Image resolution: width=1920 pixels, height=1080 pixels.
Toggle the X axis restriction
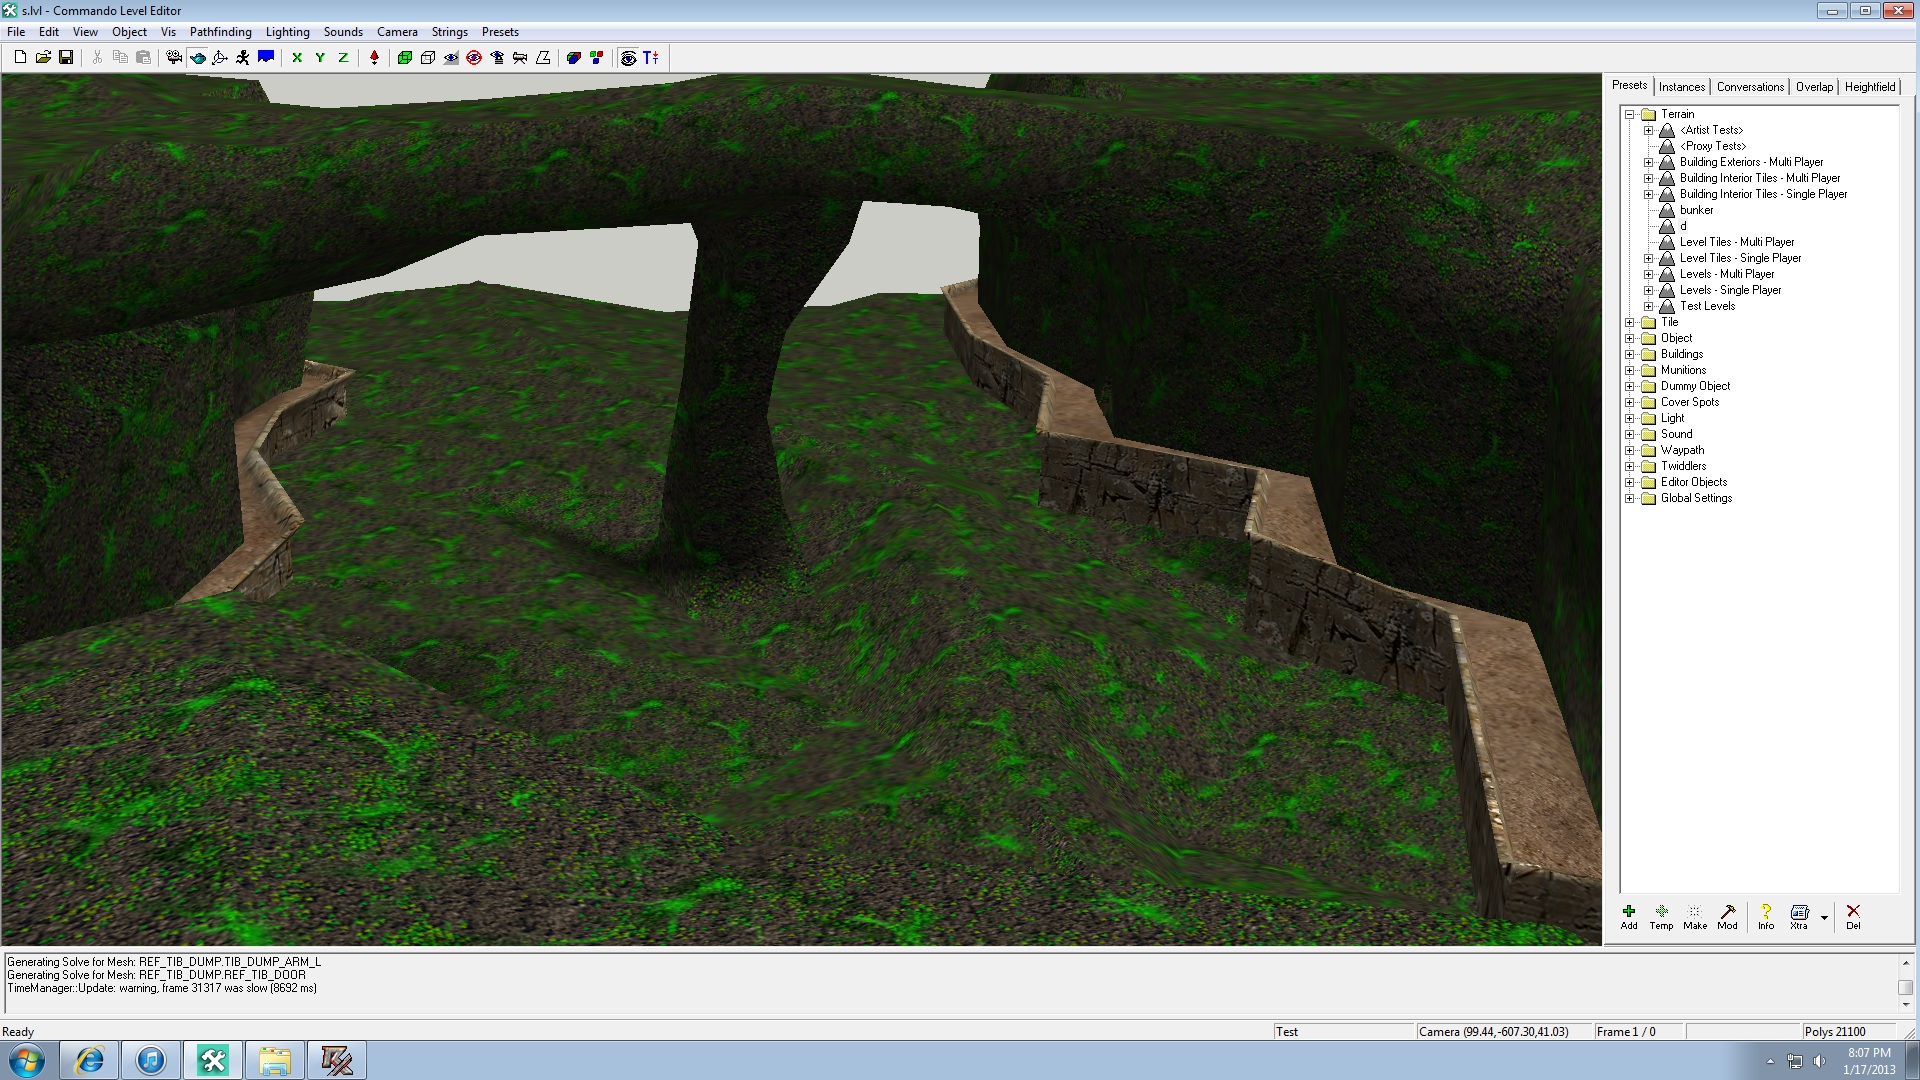click(297, 58)
